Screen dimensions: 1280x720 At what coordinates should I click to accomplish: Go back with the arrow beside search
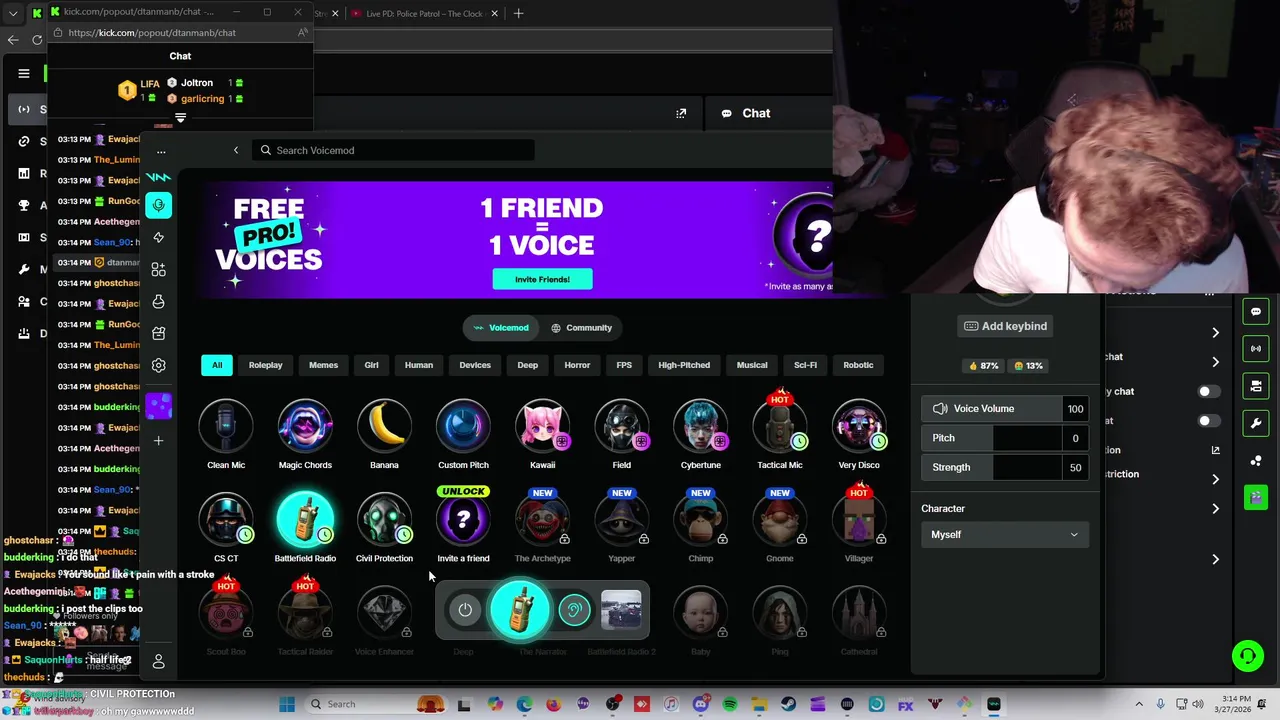[x=236, y=150]
